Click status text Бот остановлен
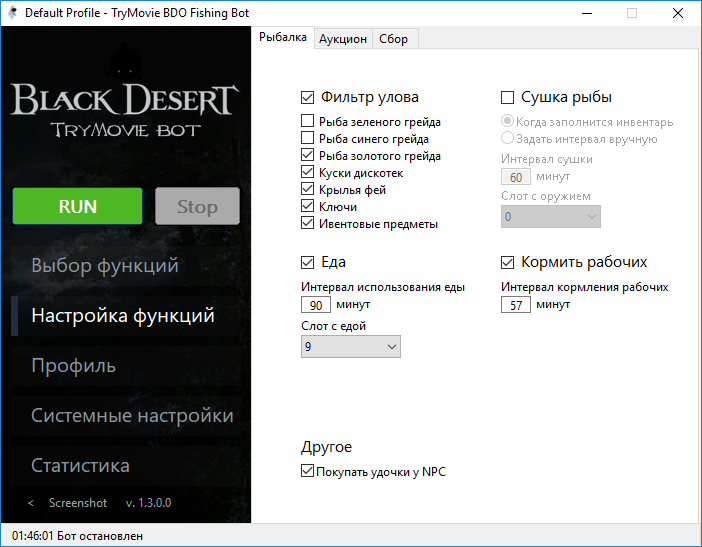The height and width of the screenshot is (547, 702). pyautogui.click(x=100, y=536)
